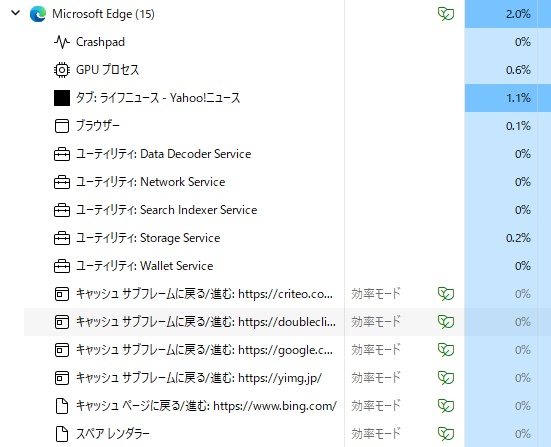Image resolution: width=551 pixels, height=447 pixels.
Task: Select the 1.1% CPU value
Action: click(x=518, y=98)
